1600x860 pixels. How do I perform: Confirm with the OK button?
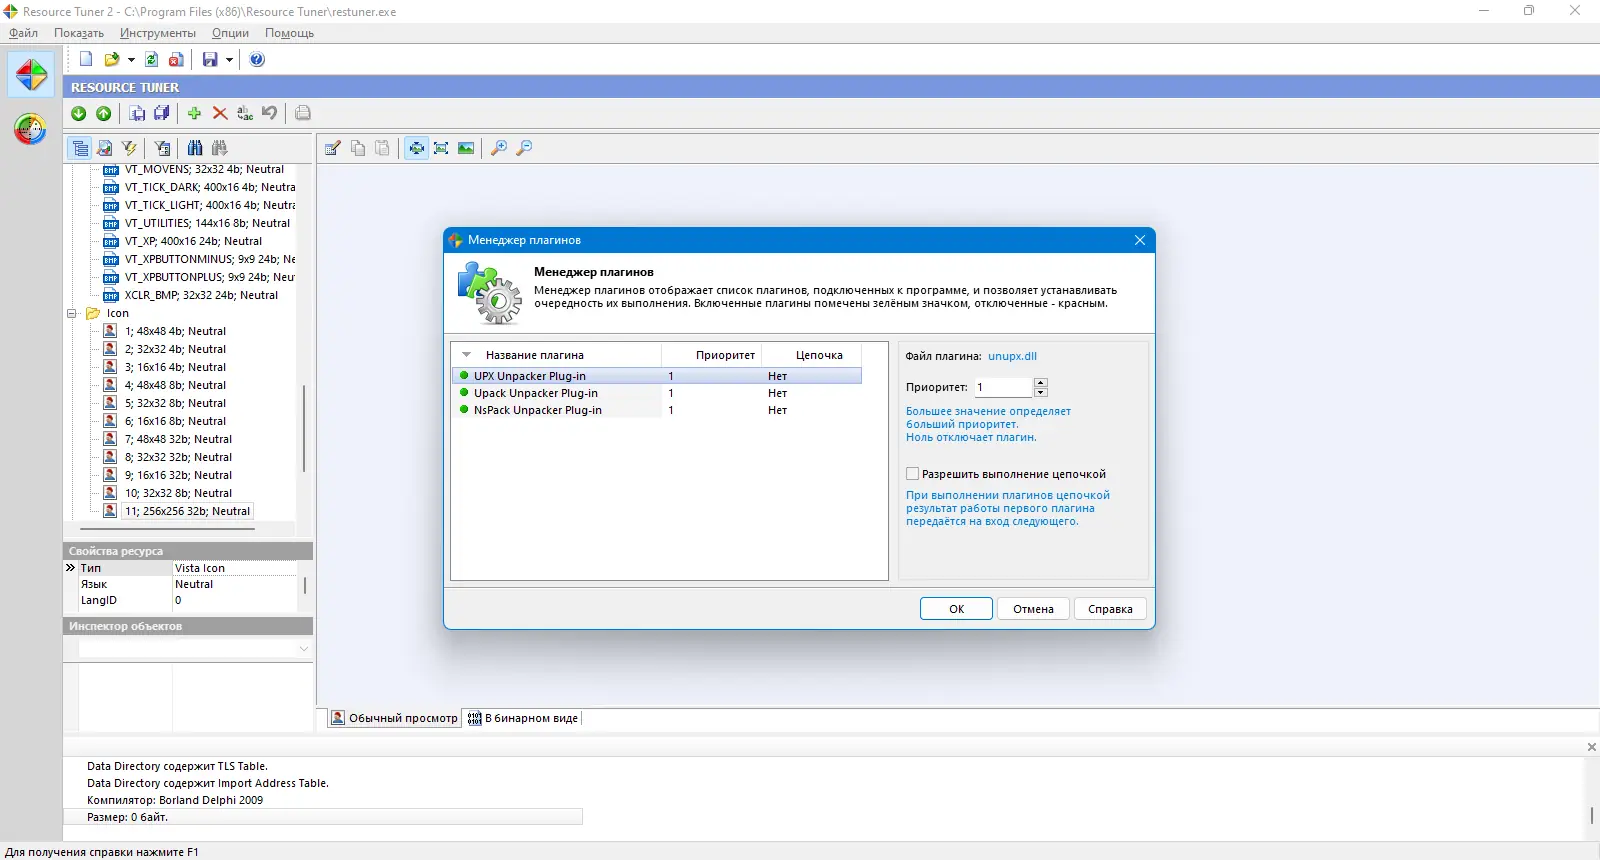(x=956, y=609)
